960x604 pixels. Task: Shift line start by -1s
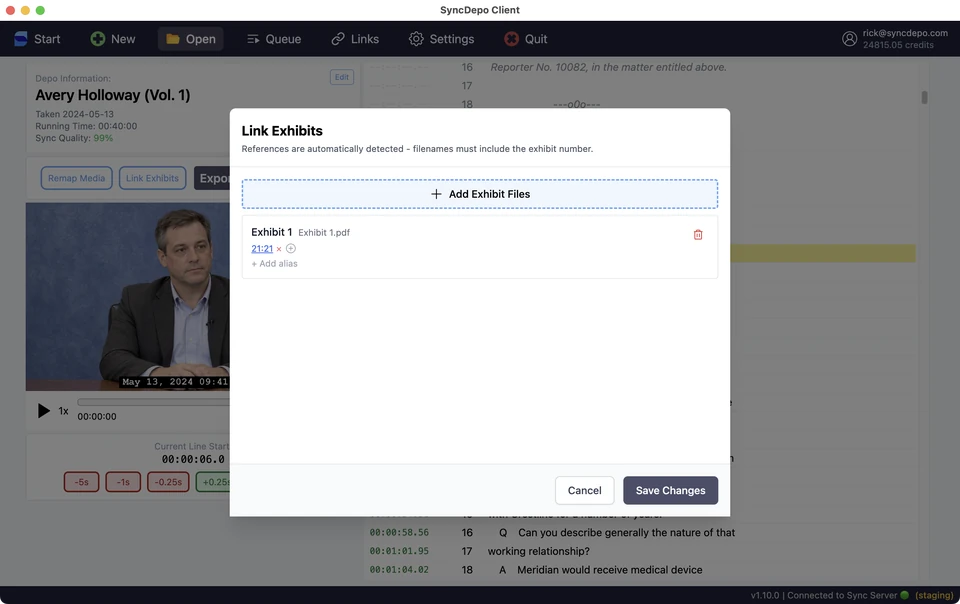tap(123, 482)
